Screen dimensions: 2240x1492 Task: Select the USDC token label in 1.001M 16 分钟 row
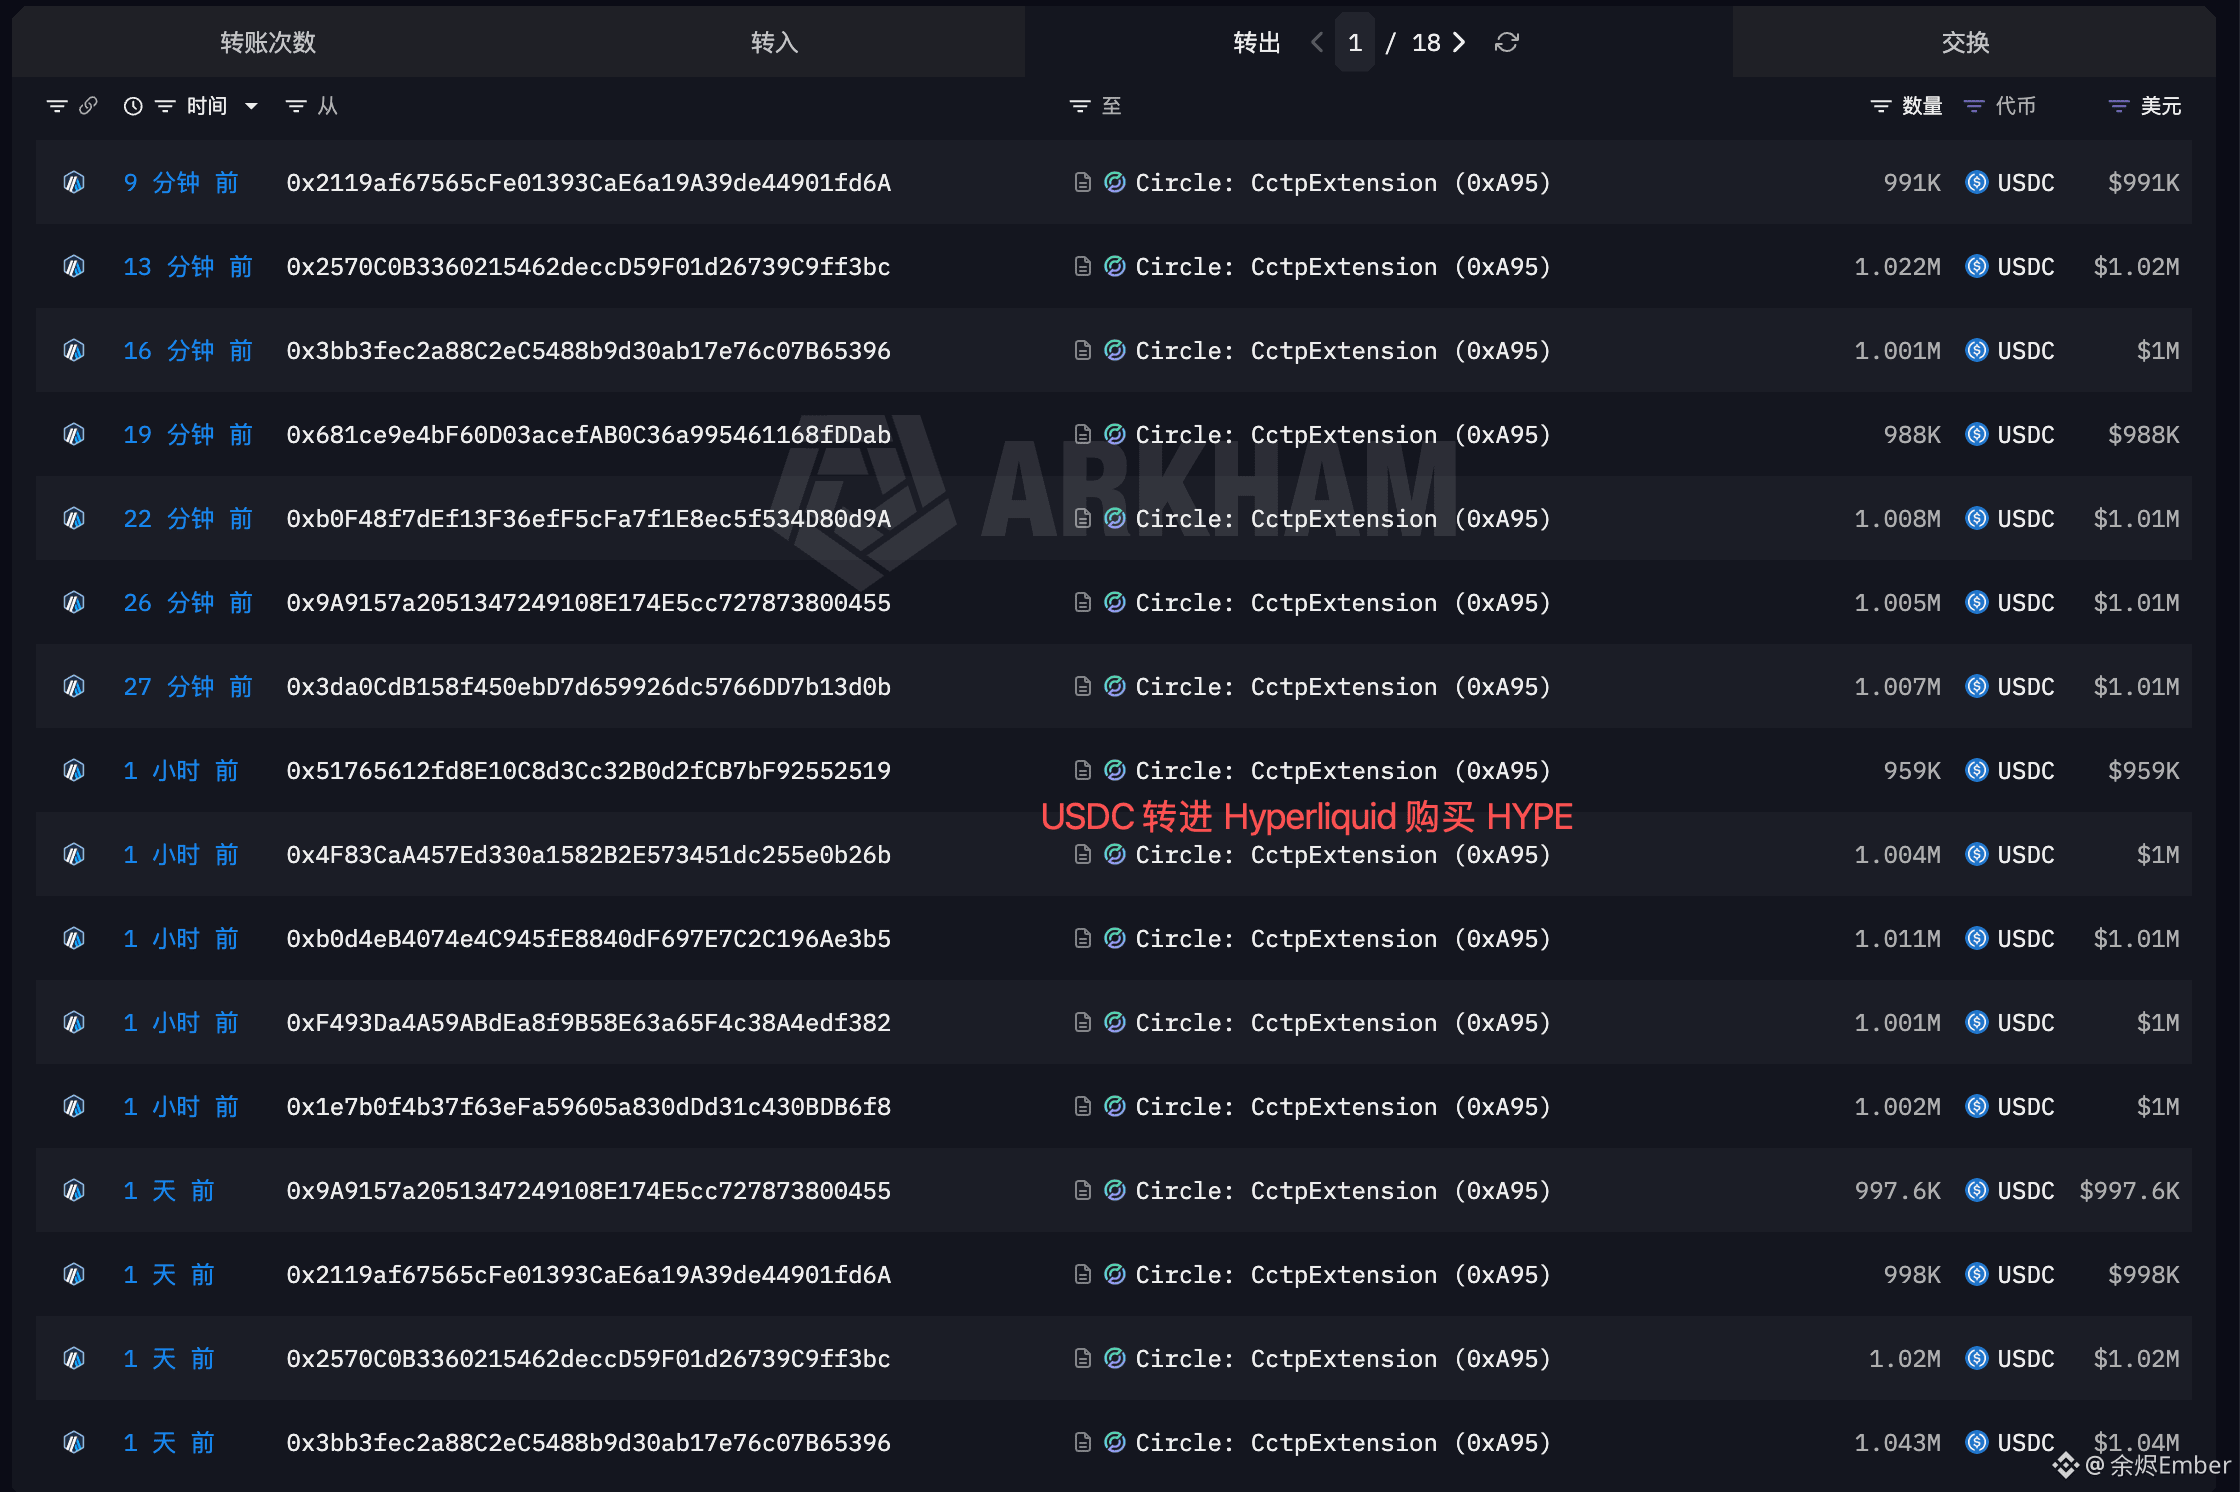(x=2026, y=350)
